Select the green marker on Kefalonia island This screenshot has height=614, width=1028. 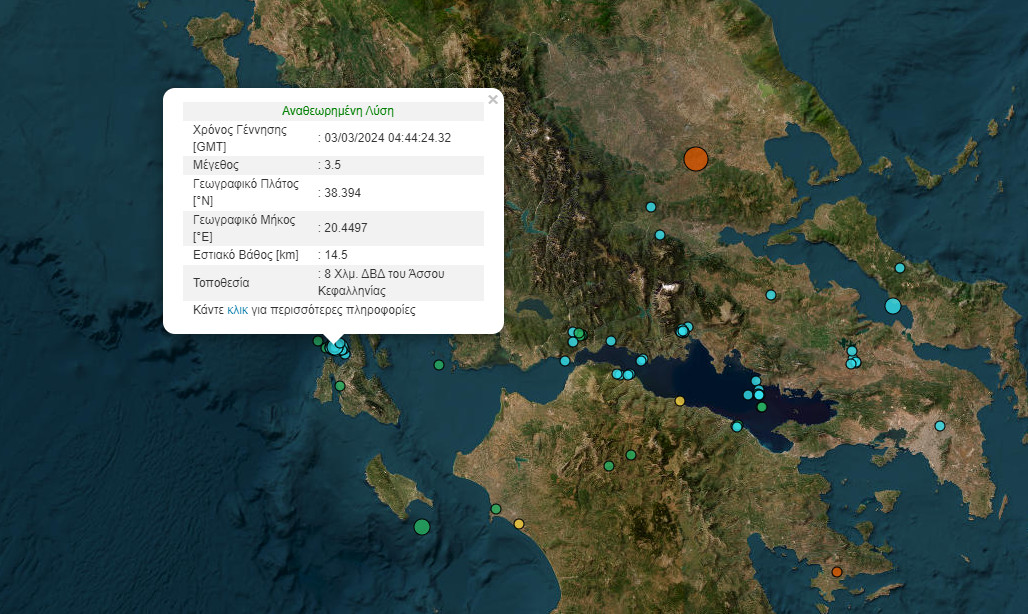coord(340,386)
